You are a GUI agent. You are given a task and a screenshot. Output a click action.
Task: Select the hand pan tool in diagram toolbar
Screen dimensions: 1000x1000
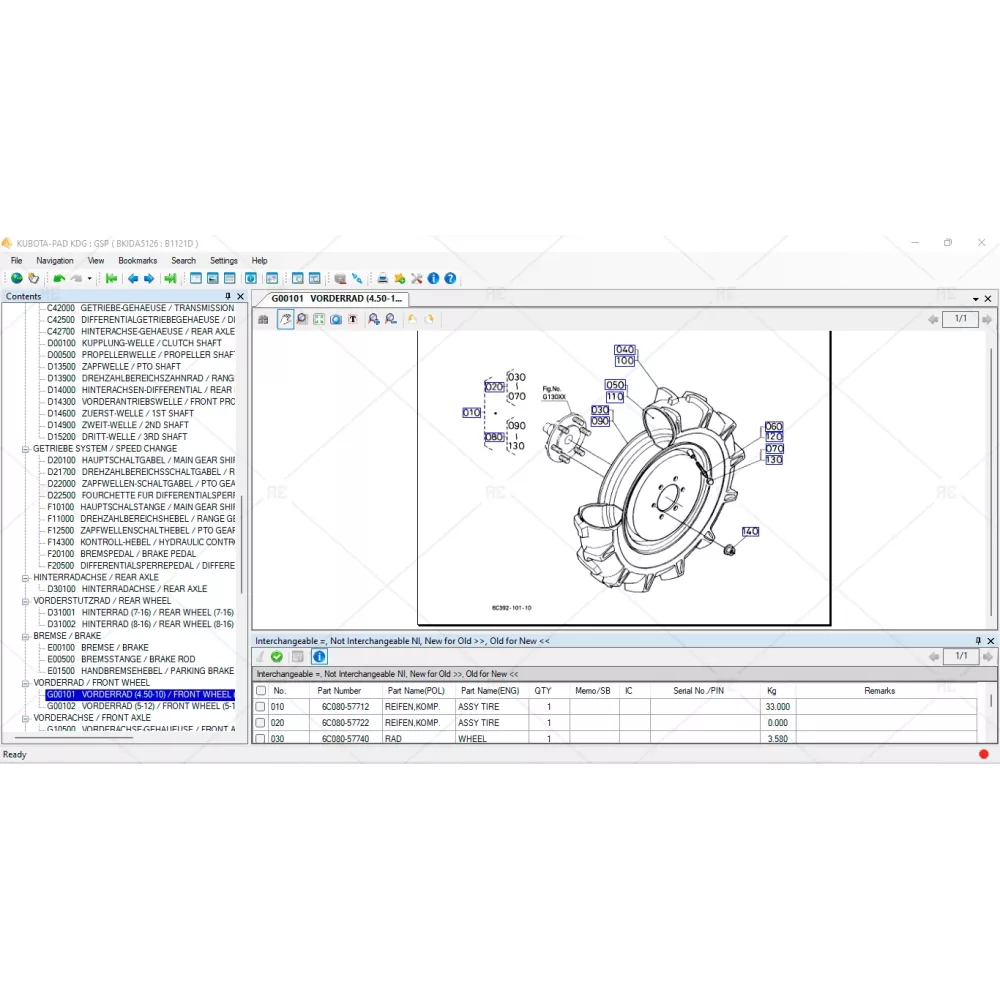tap(285, 319)
